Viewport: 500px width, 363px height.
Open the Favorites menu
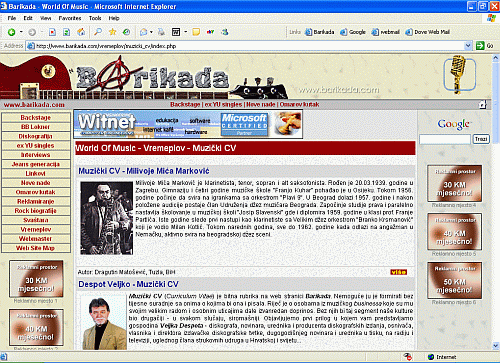pos(70,18)
